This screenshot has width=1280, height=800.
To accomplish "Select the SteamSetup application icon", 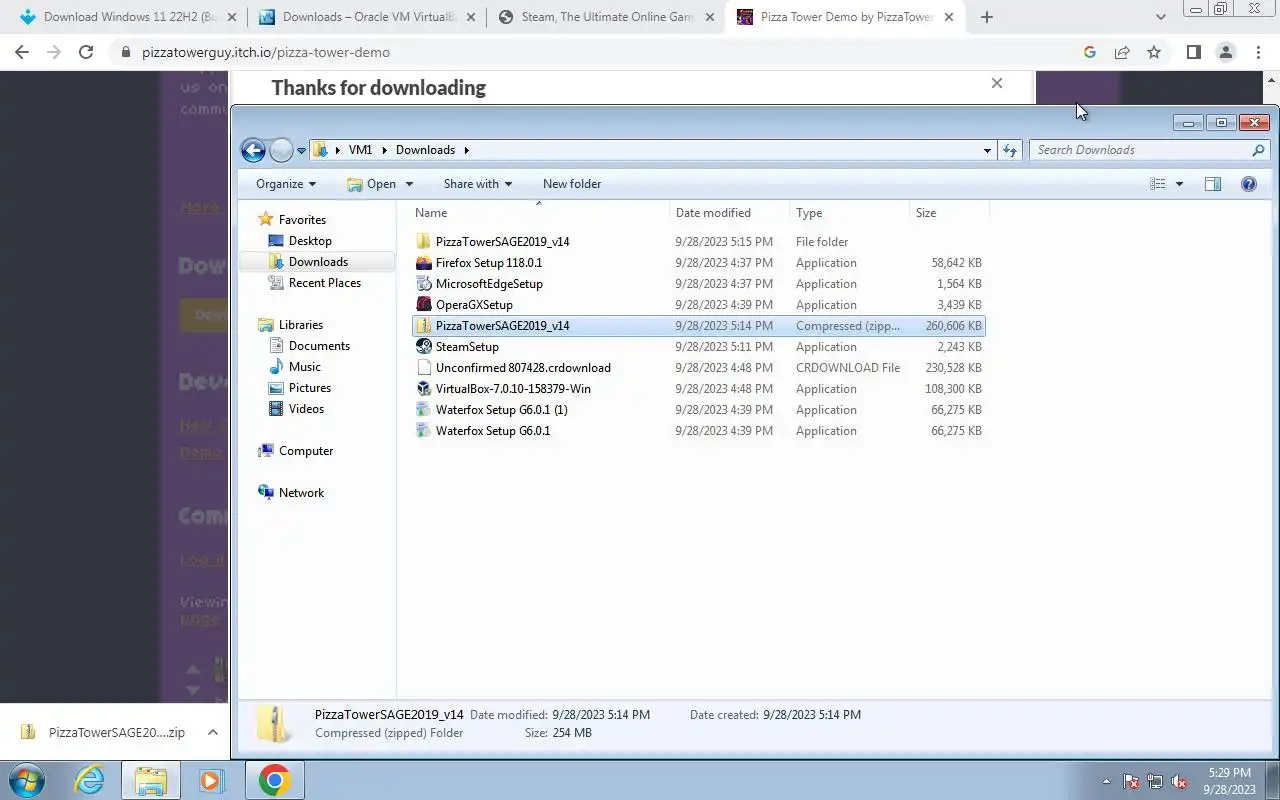I will [x=423, y=347].
